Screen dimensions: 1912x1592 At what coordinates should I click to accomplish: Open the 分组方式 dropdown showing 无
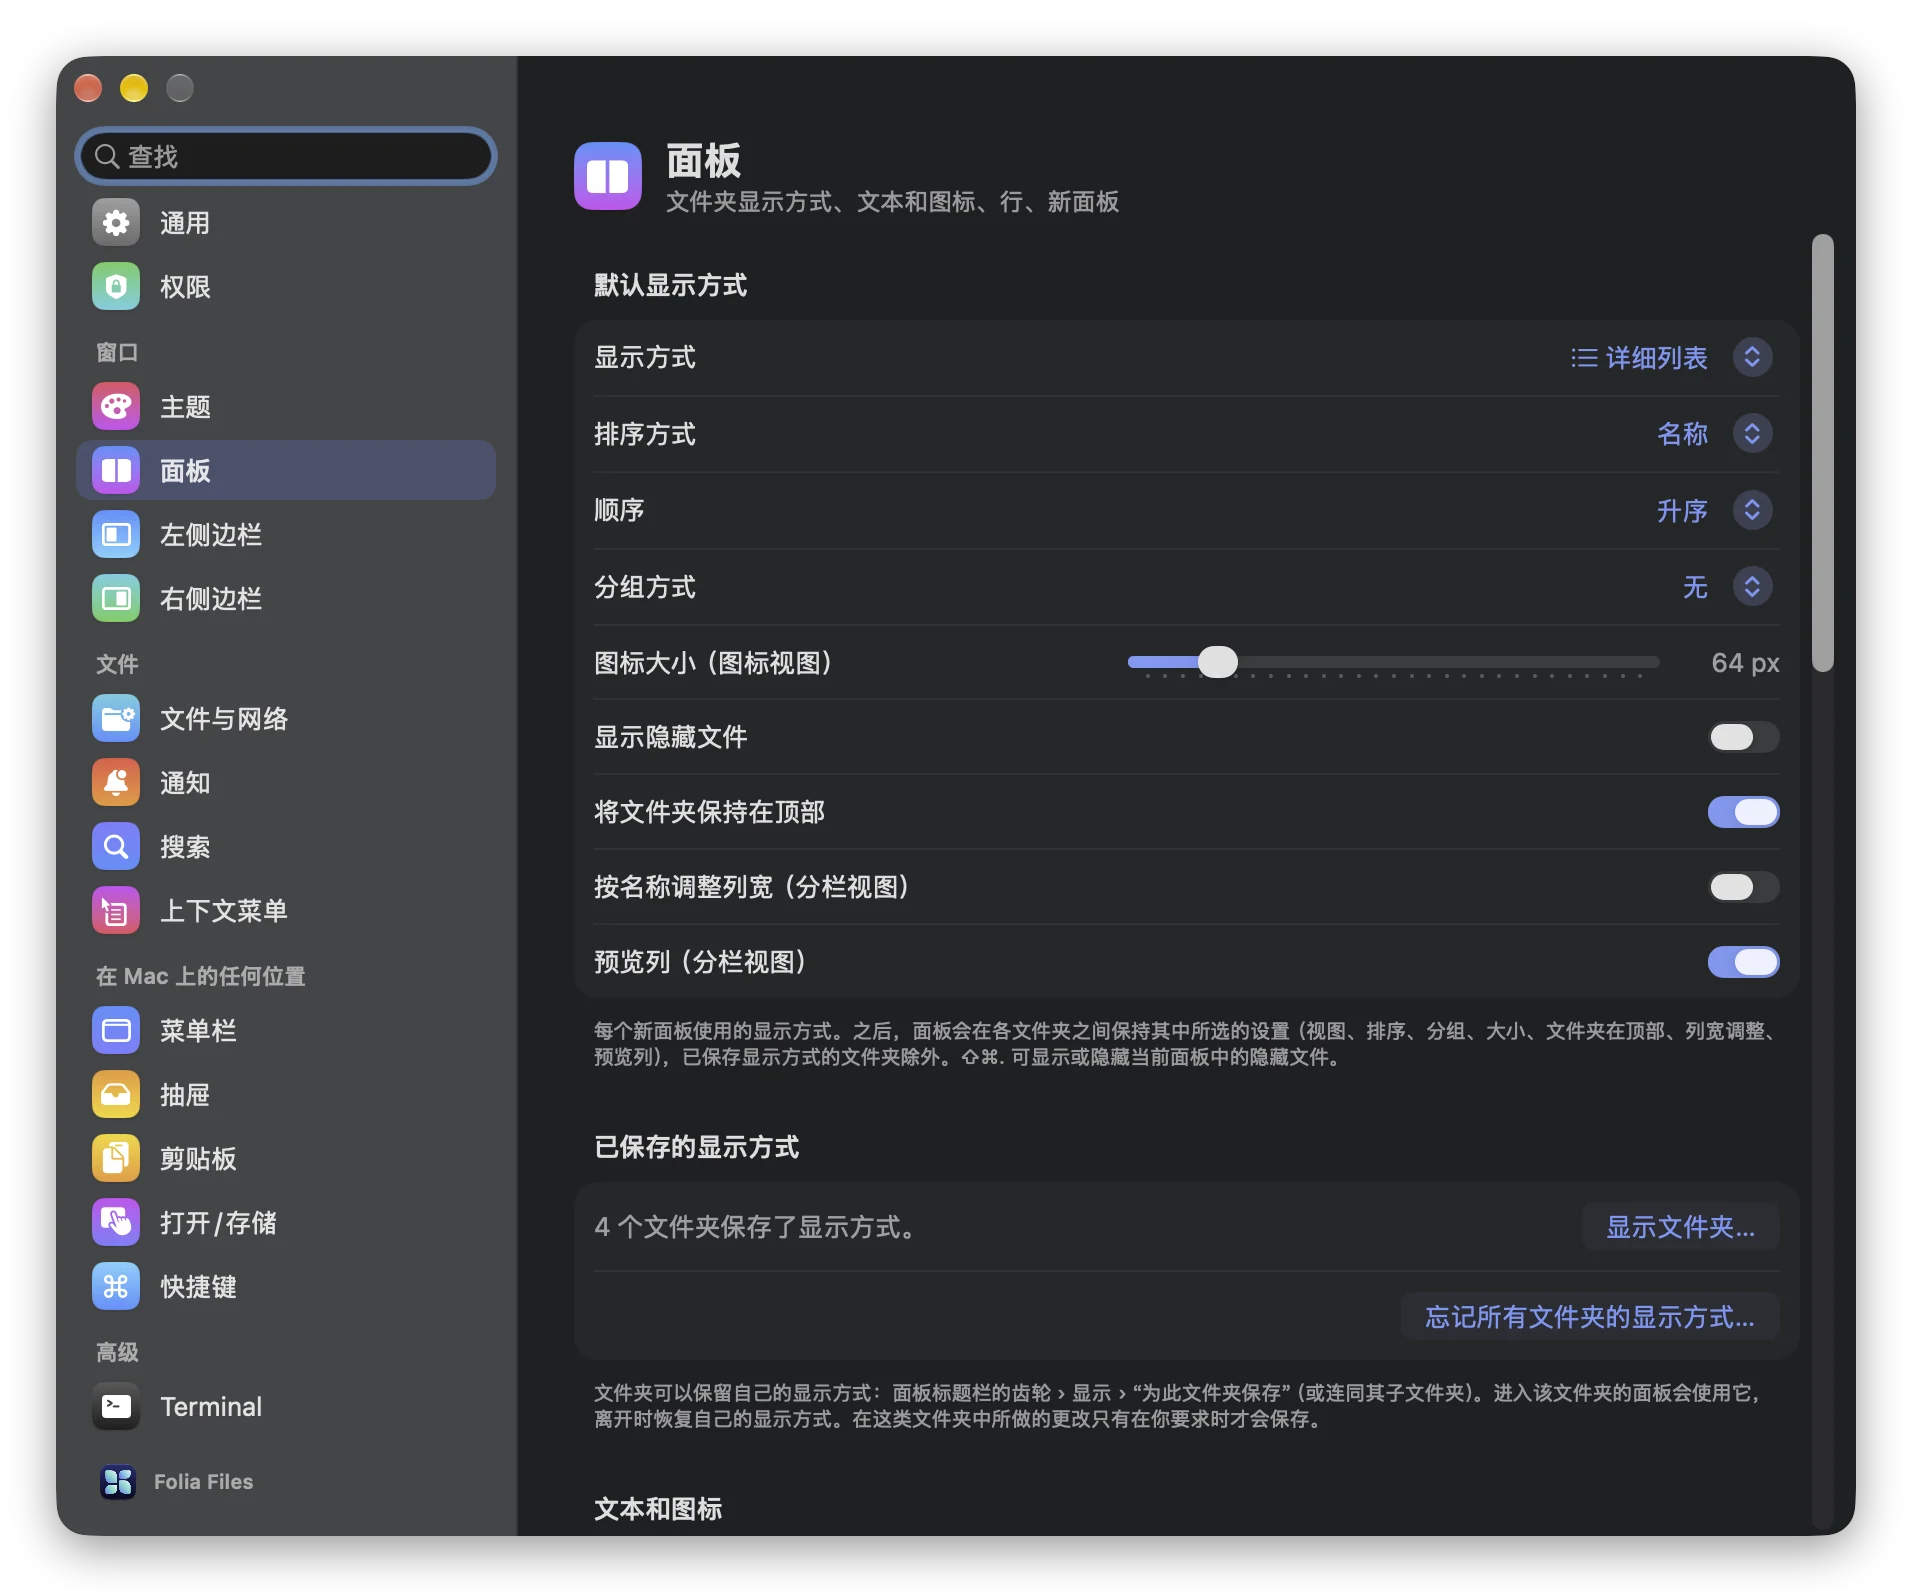(x=1727, y=587)
